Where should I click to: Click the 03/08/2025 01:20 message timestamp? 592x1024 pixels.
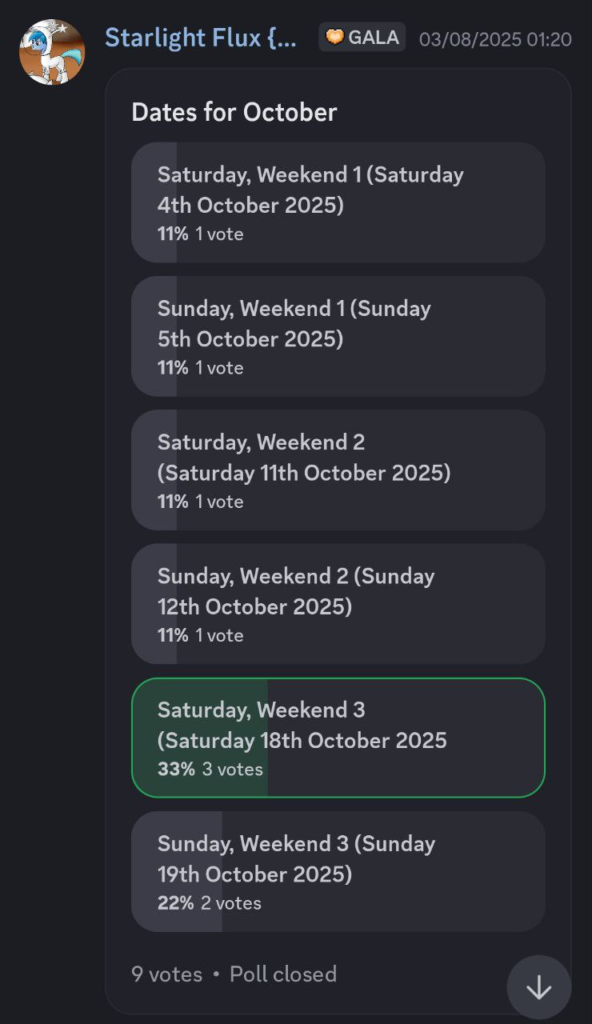click(495, 39)
